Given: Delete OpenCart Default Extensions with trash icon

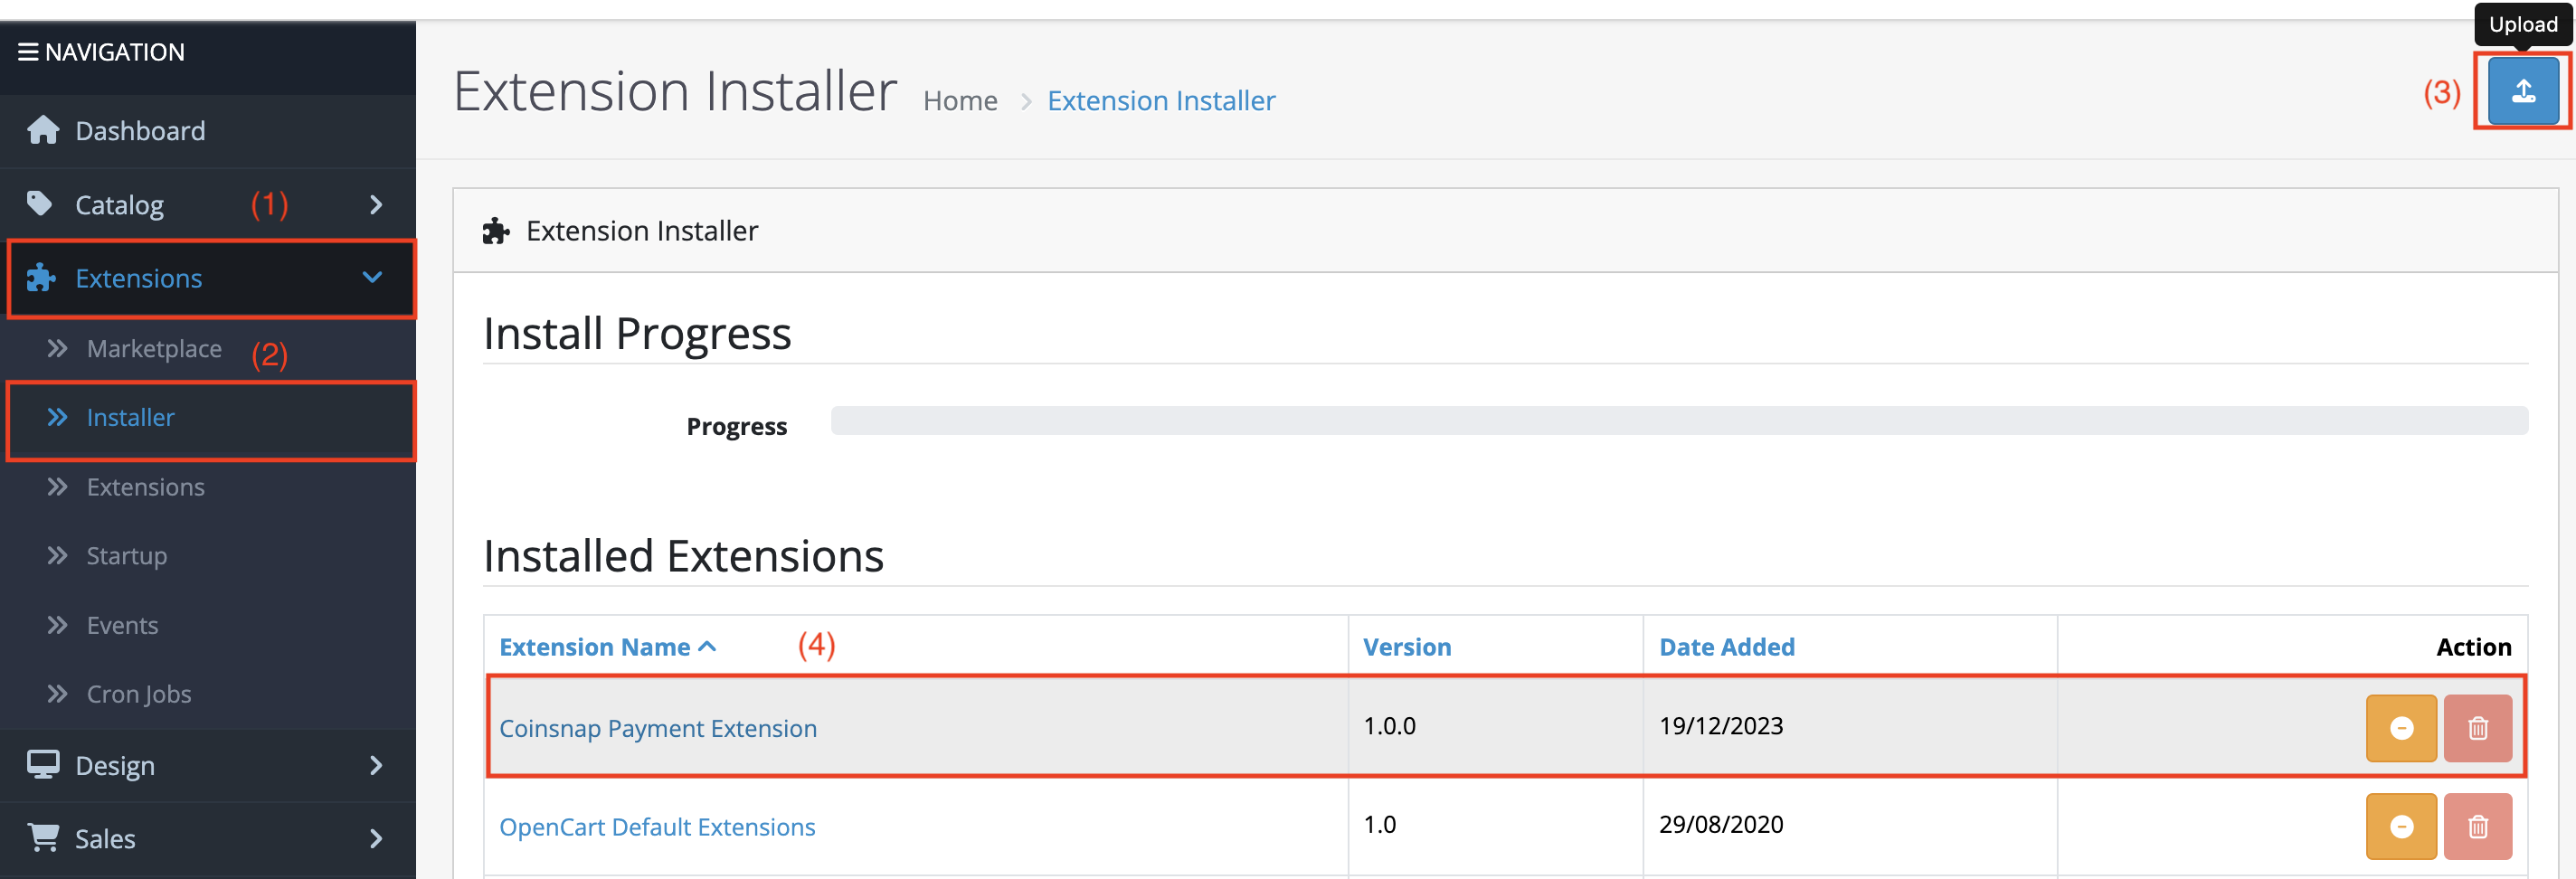Looking at the screenshot, I should [2477, 826].
